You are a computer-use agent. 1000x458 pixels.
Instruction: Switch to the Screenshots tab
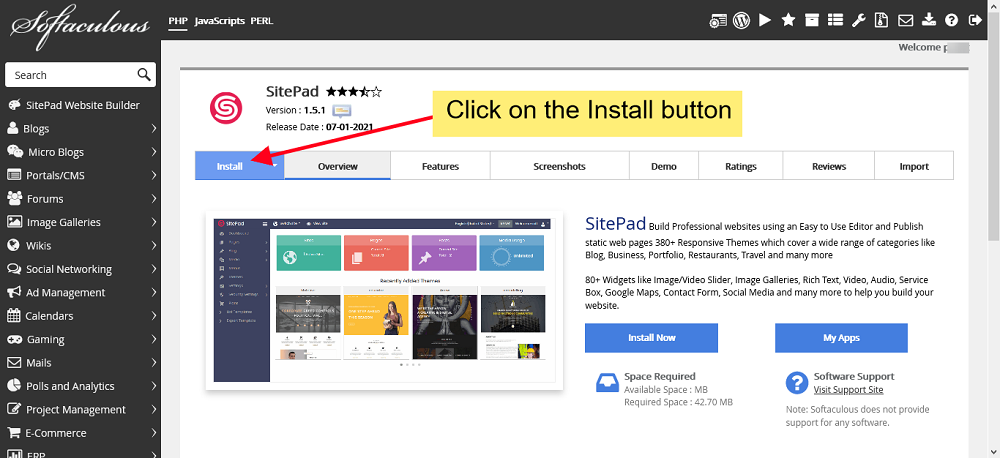point(559,166)
